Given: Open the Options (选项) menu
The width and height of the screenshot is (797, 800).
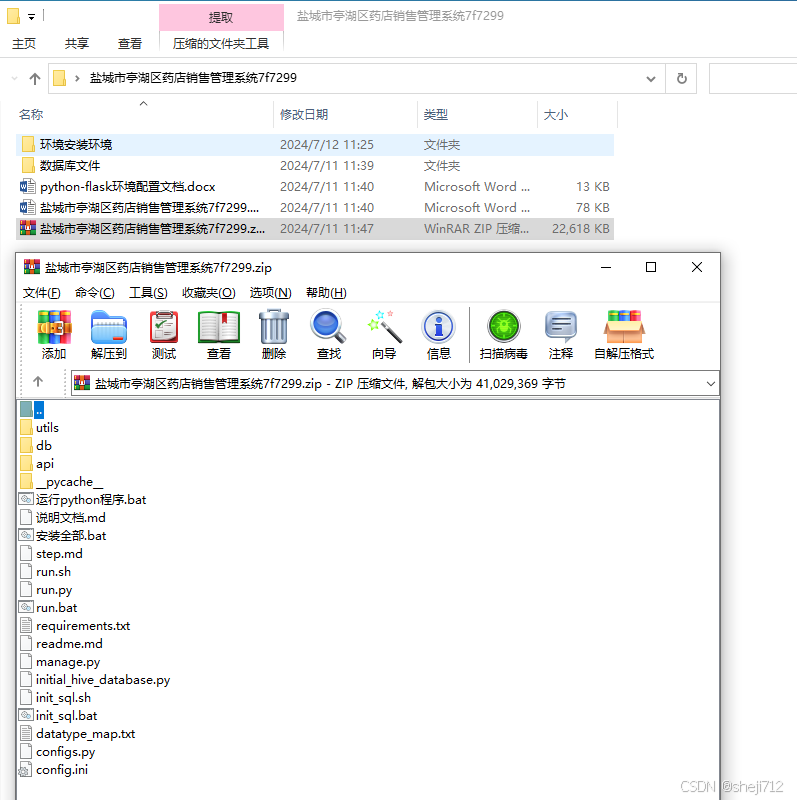Looking at the screenshot, I should 270,293.
